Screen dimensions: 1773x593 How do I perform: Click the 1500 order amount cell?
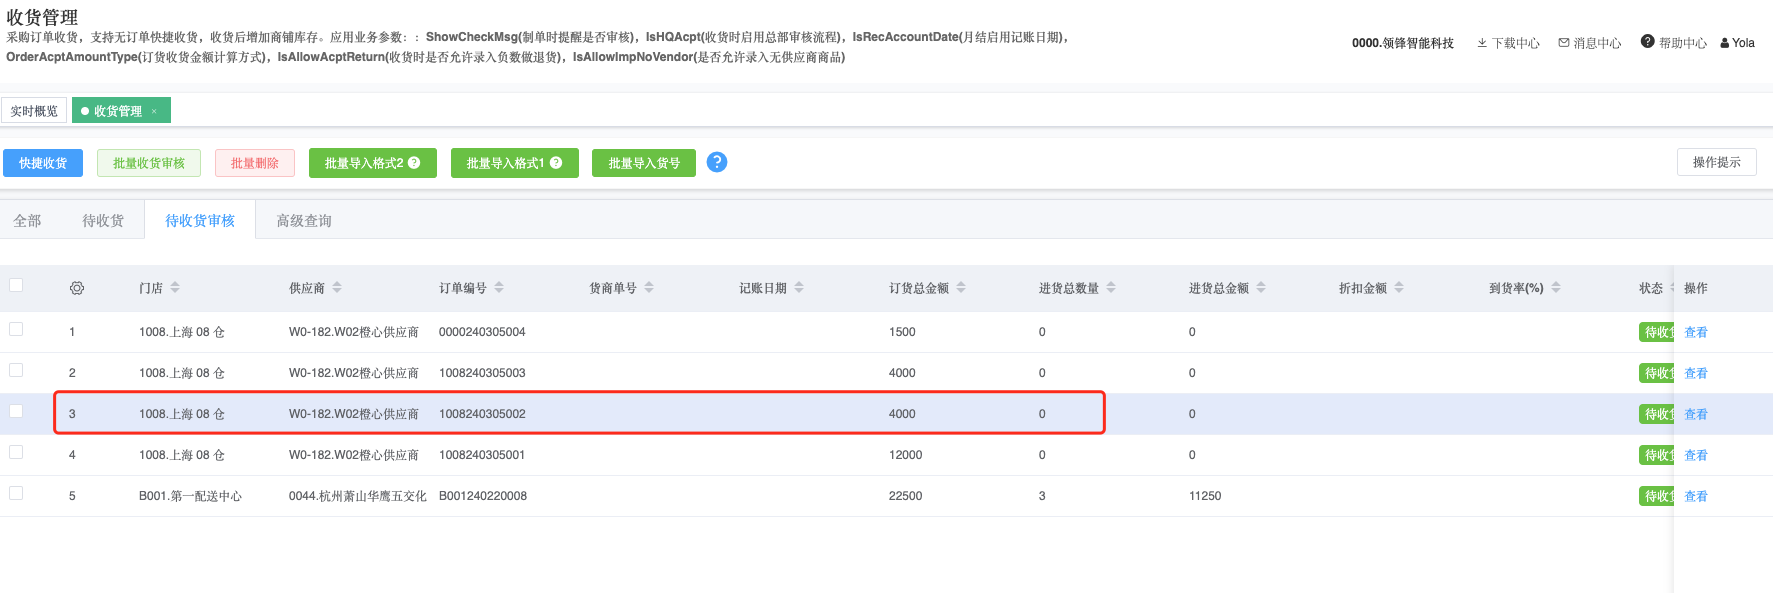tap(902, 332)
